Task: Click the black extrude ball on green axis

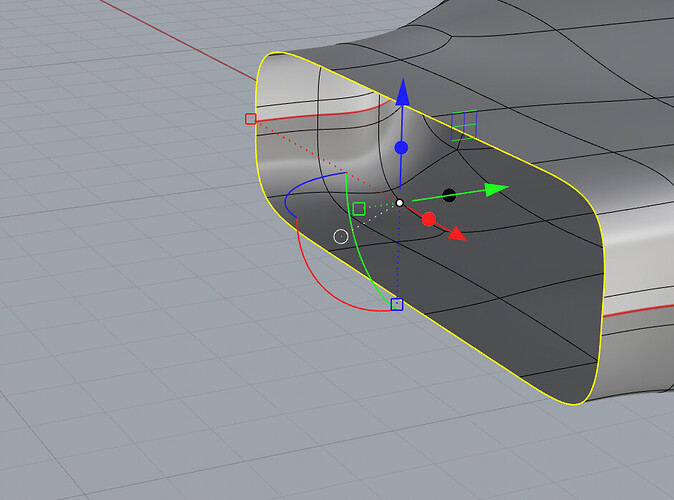Action: (449, 195)
